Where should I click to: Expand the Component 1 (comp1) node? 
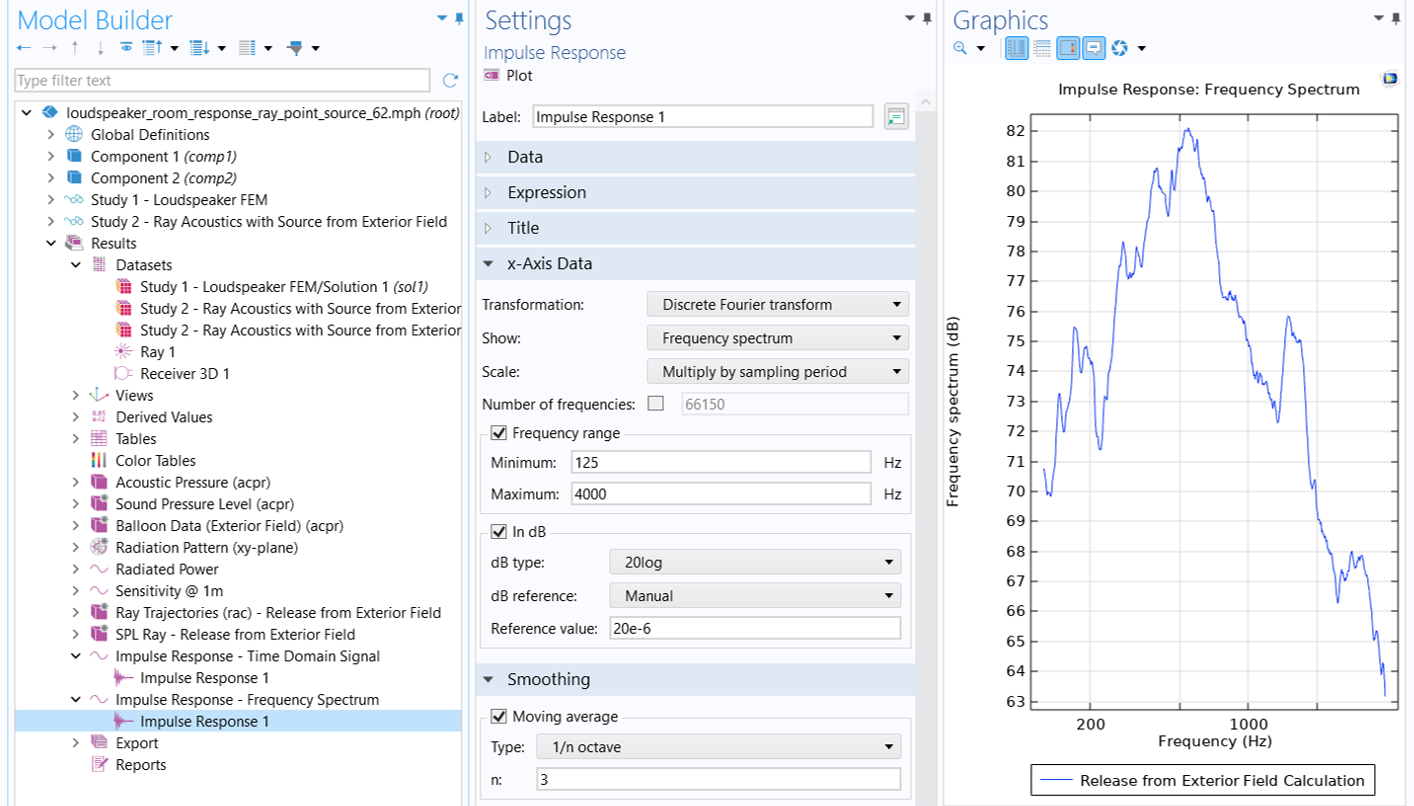tap(51, 157)
